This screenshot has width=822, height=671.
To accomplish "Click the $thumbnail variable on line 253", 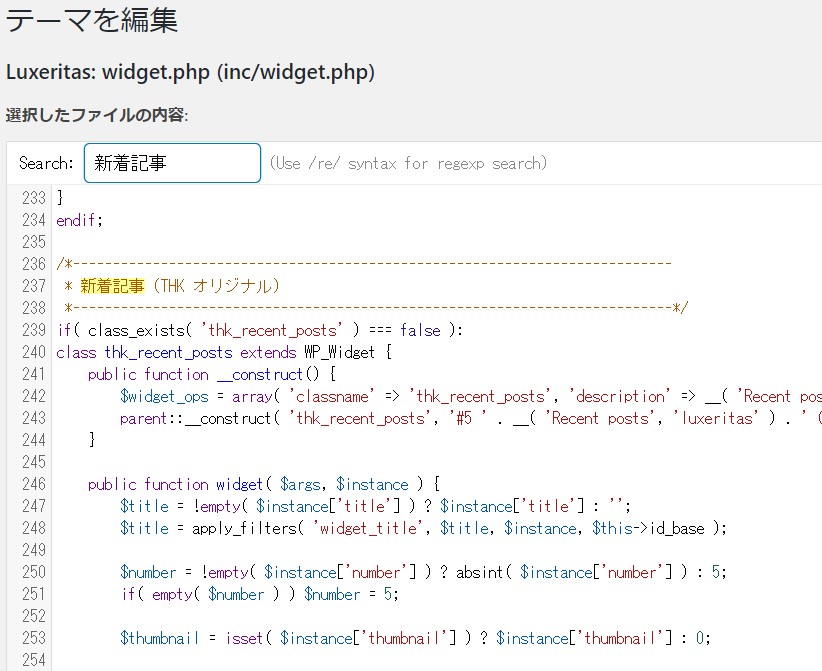I will pyautogui.click(x=159, y=638).
